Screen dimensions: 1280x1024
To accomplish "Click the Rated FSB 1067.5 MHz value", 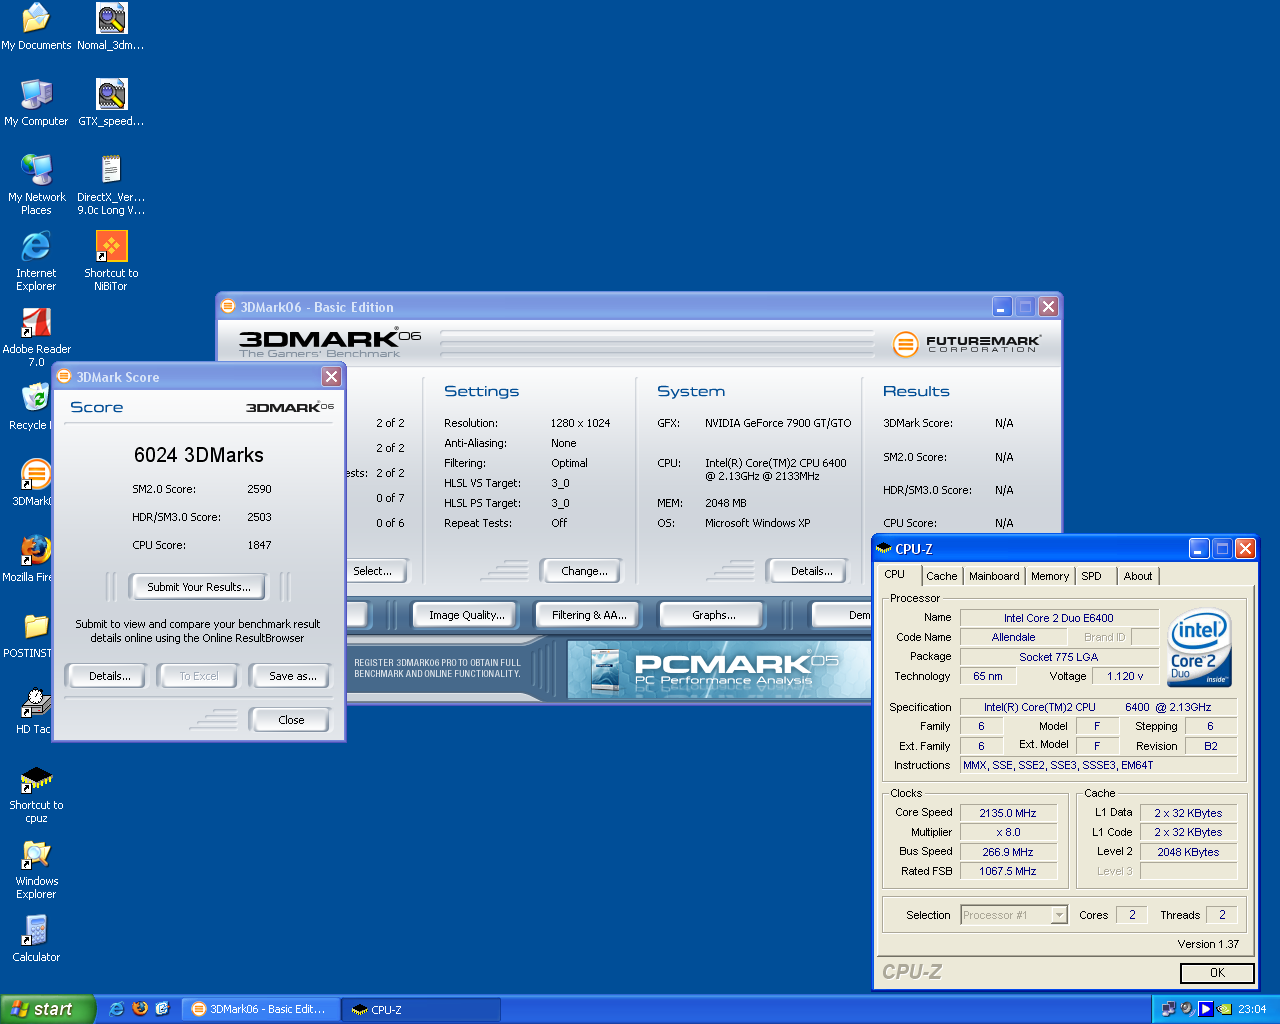I will pos(1008,871).
